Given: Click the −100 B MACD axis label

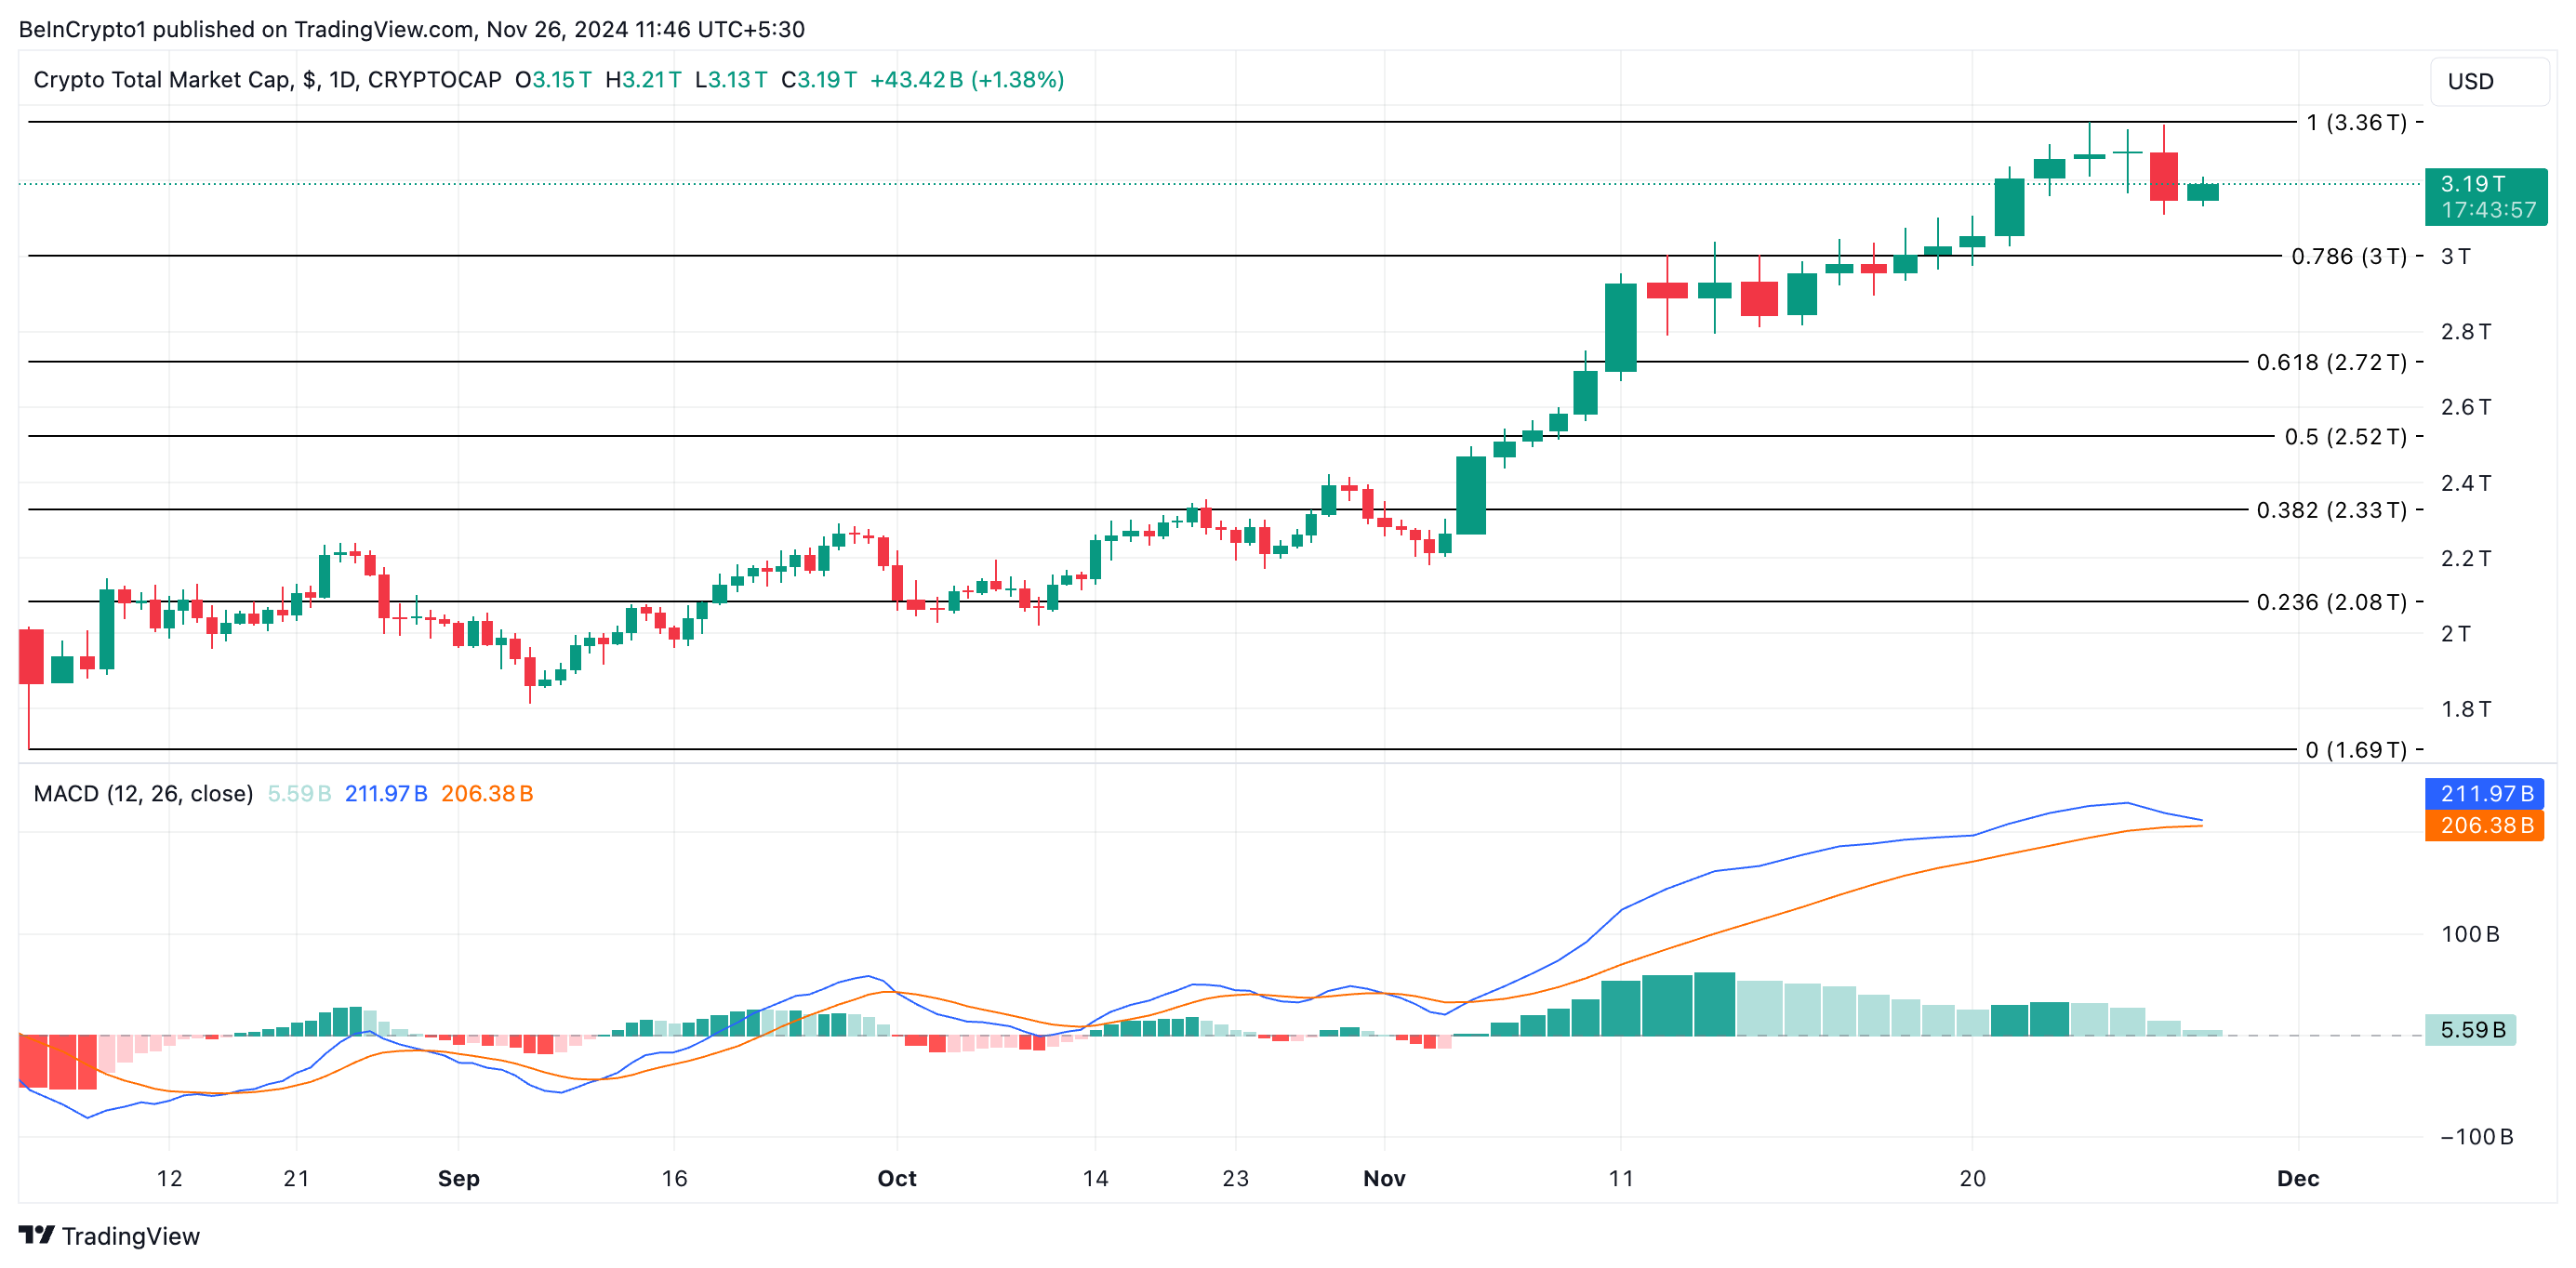Looking at the screenshot, I should [x=2476, y=1136].
